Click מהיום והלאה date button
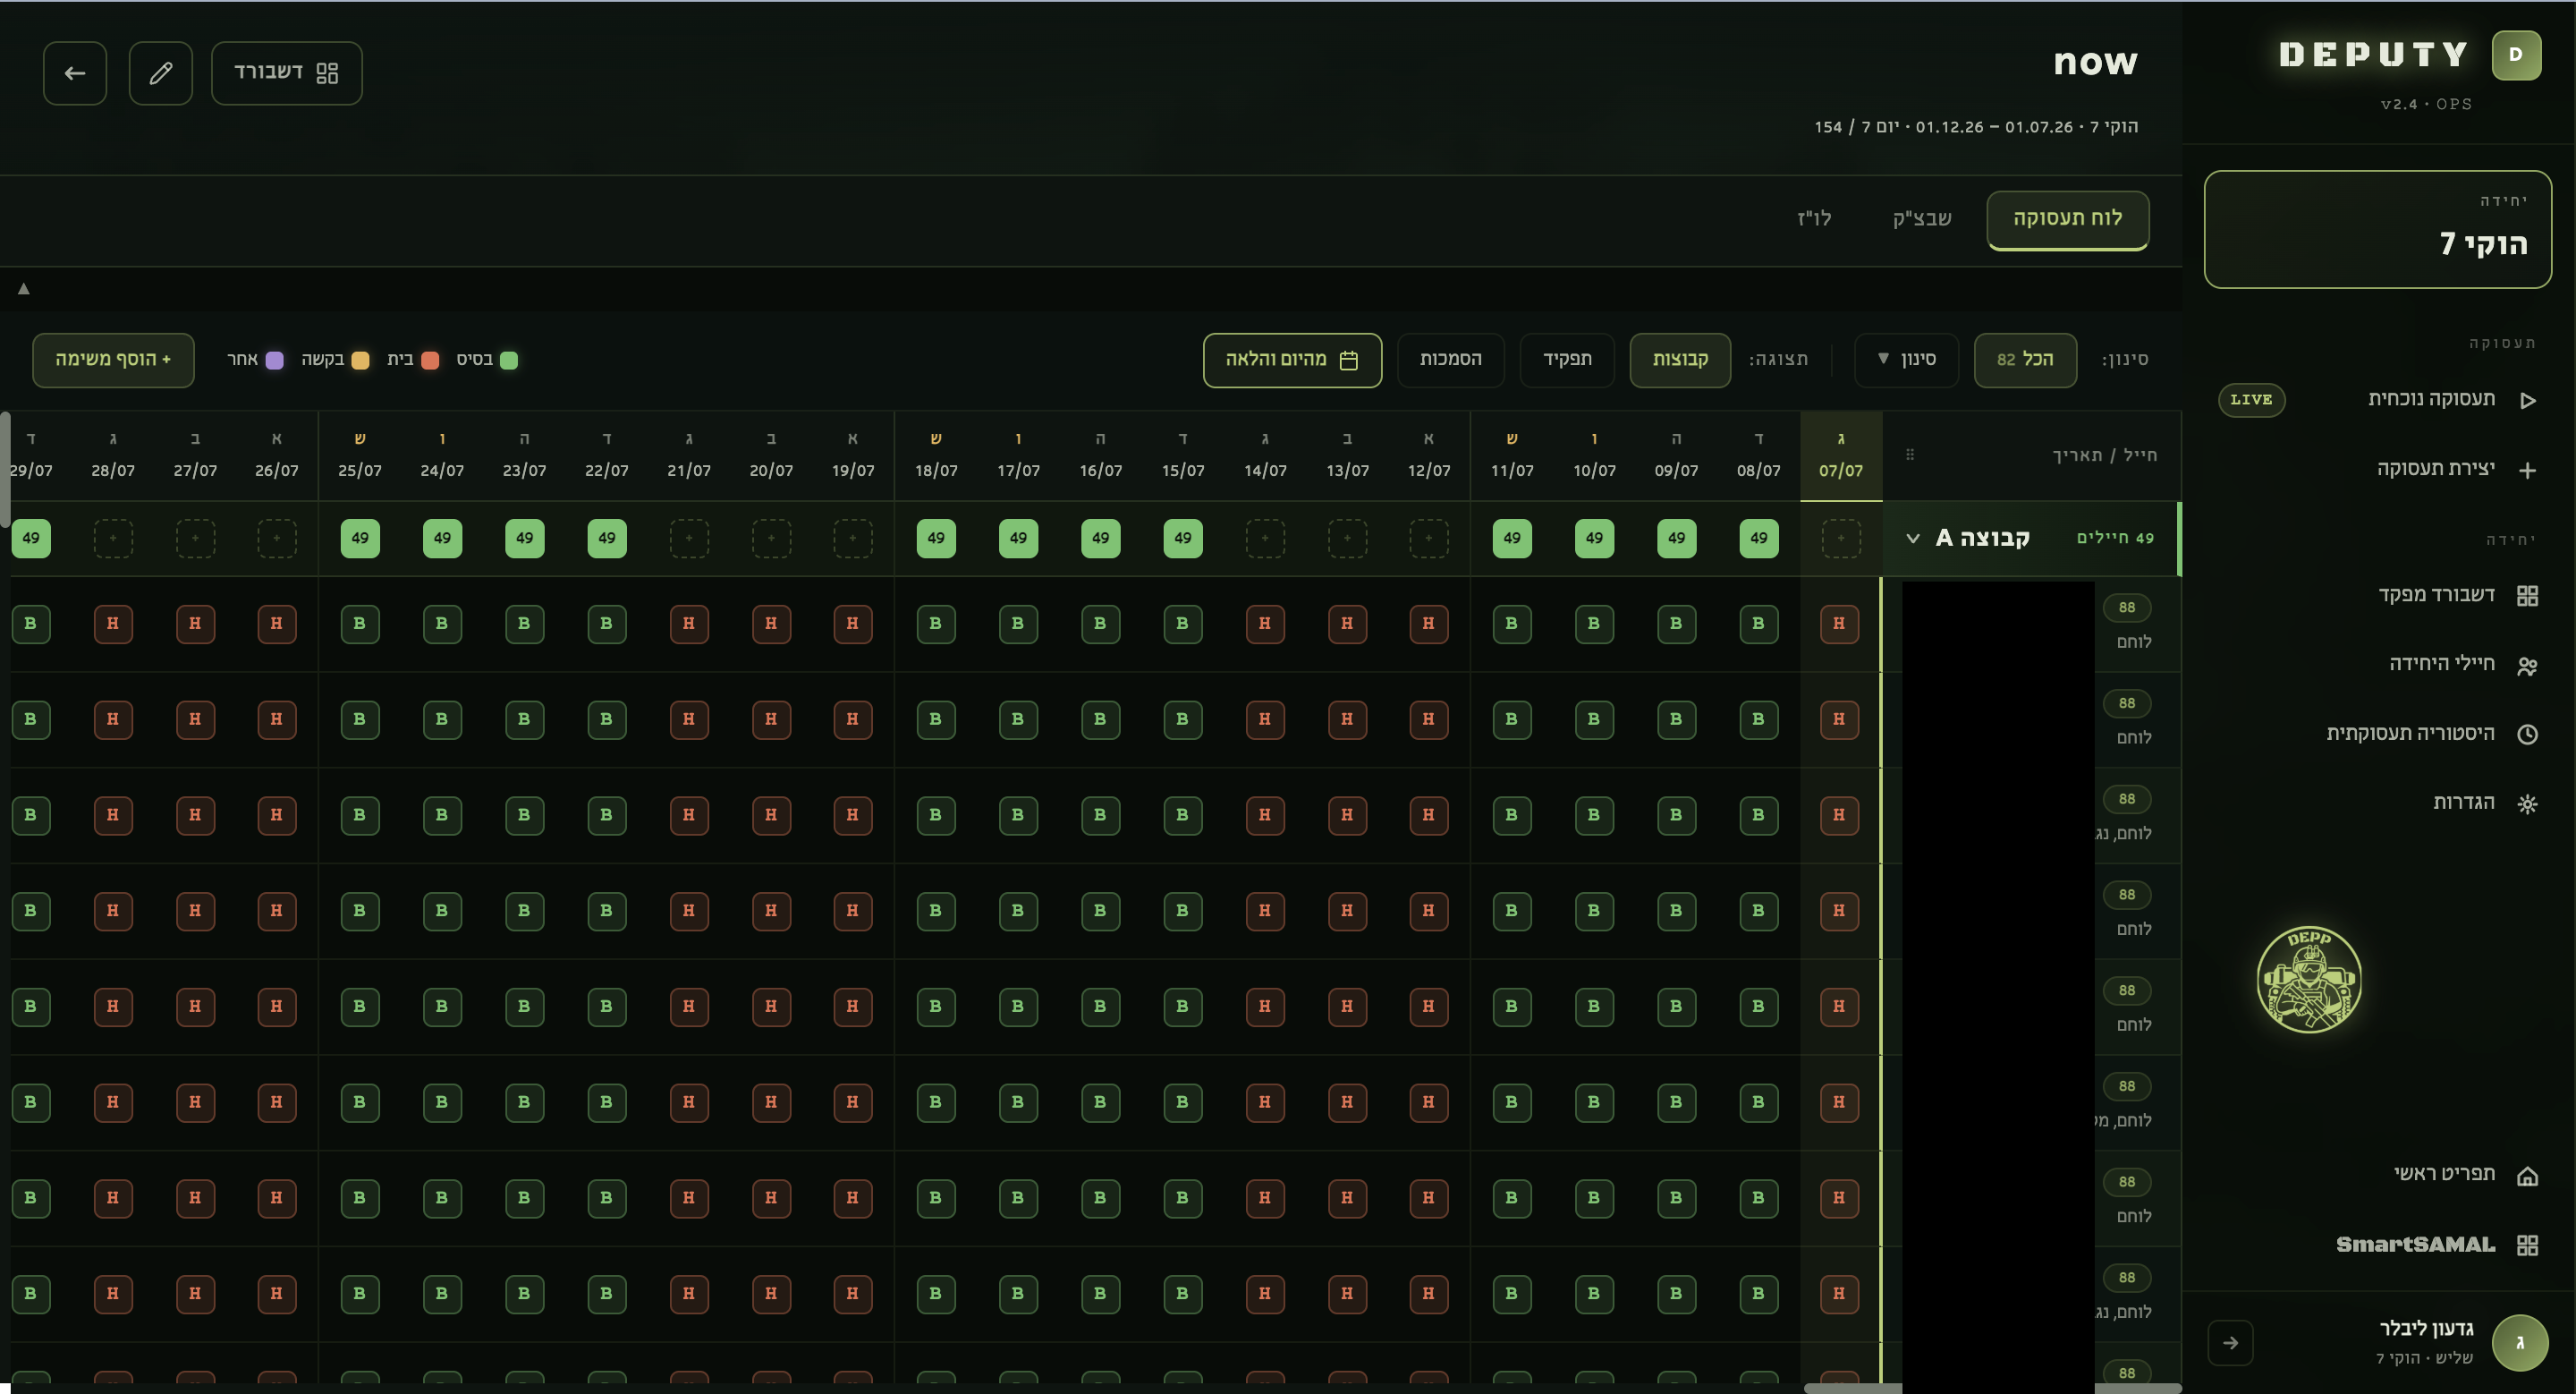Image resolution: width=2576 pixels, height=1394 pixels. pyautogui.click(x=1292, y=360)
